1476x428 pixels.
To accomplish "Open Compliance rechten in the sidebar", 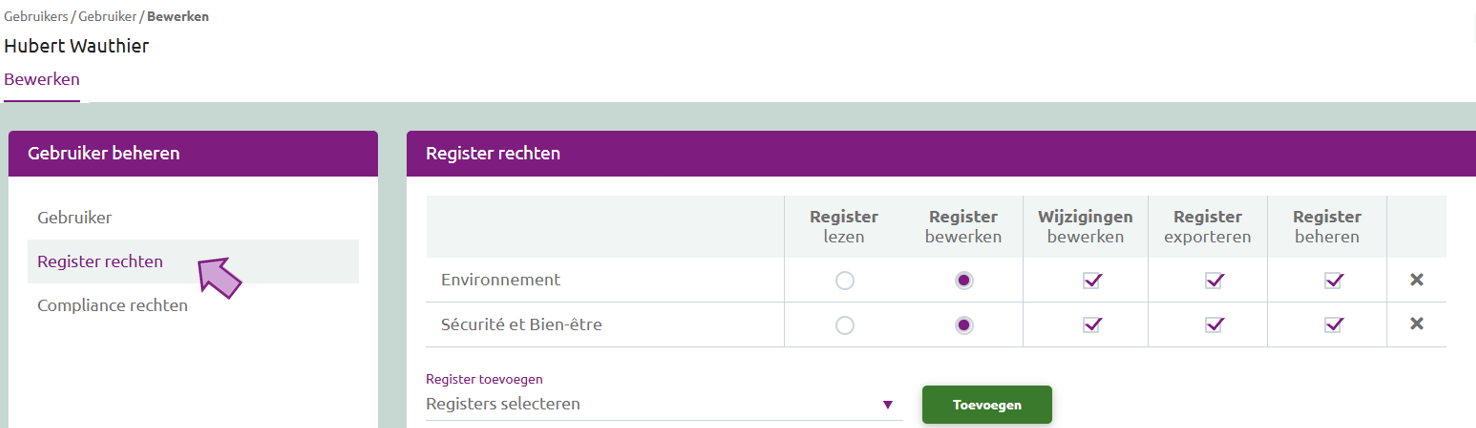I will click(112, 306).
